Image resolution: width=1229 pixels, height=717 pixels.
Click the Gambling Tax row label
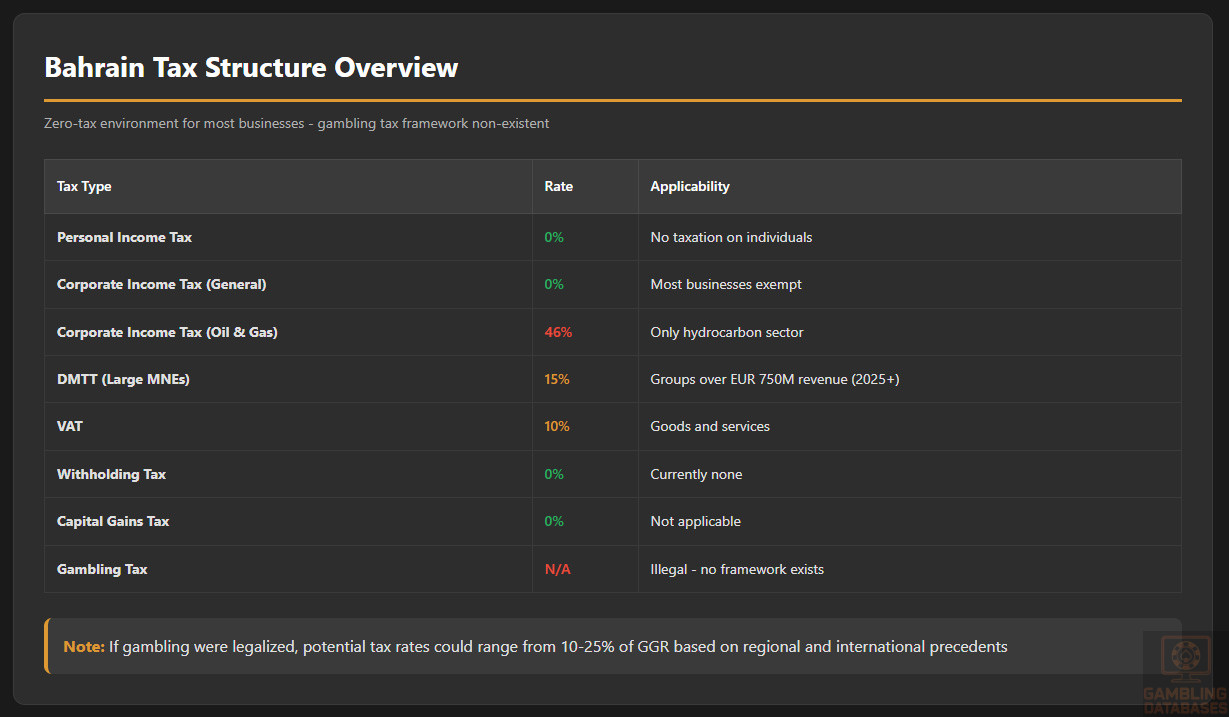tap(102, 570)
